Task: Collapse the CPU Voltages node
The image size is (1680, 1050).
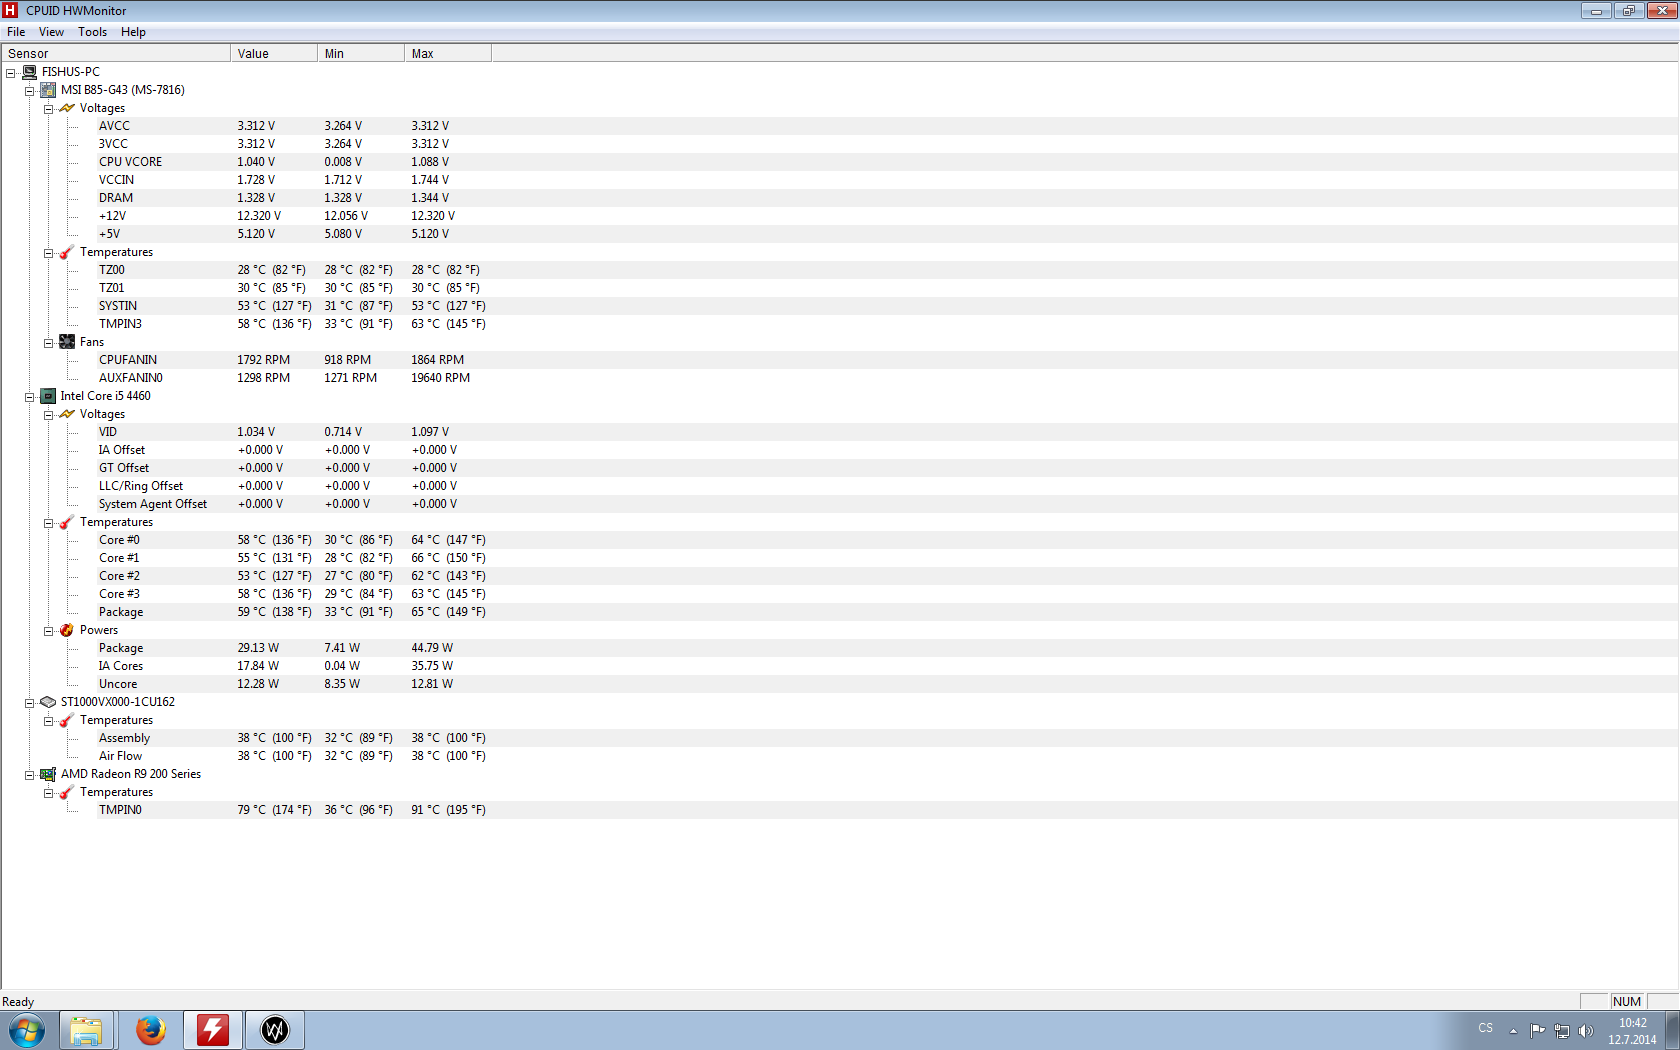Action: [48, 415]
